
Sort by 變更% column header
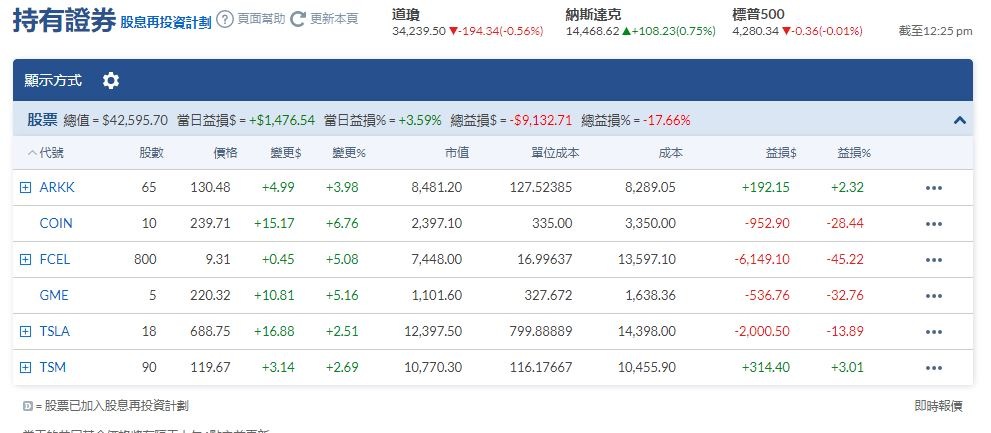click(350, 152)
